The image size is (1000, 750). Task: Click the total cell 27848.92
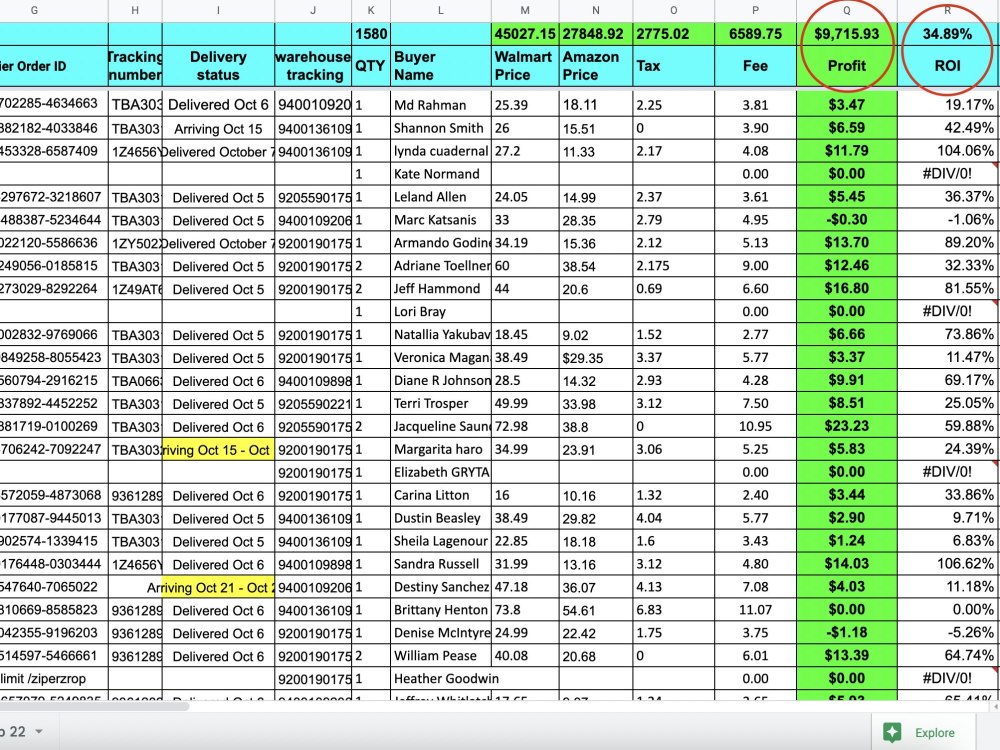pos(596,34)
